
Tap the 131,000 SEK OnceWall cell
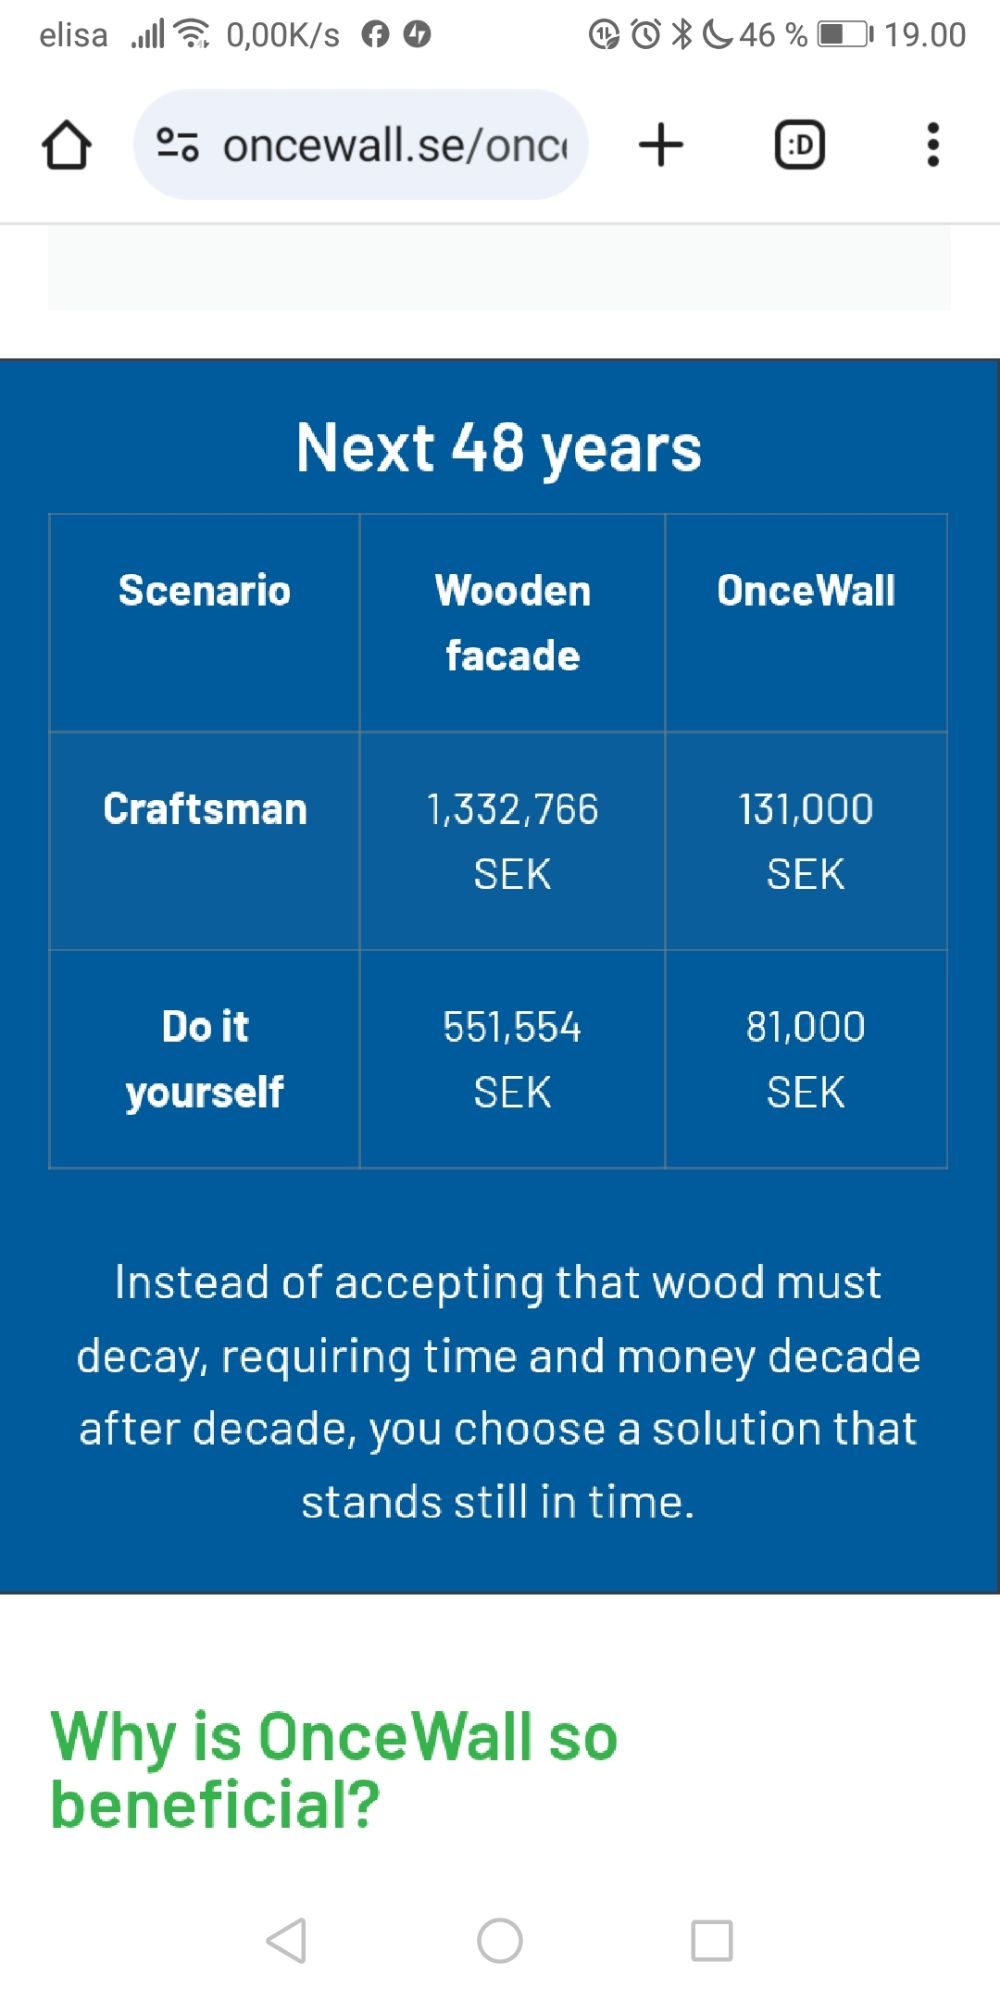[x=806, y=841]
